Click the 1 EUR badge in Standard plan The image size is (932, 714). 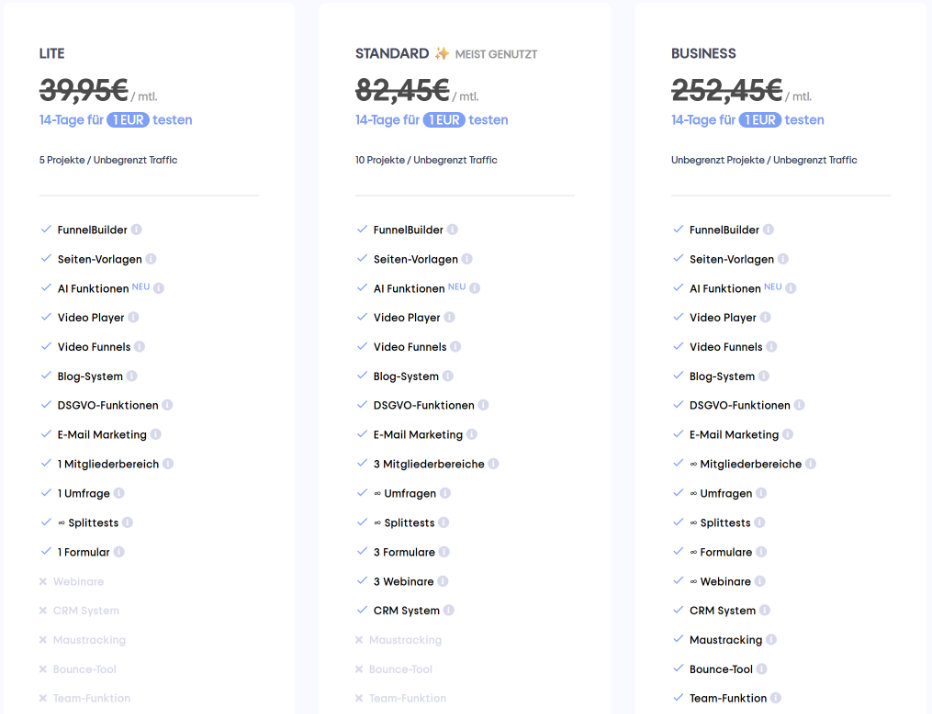tap(444, 120)
